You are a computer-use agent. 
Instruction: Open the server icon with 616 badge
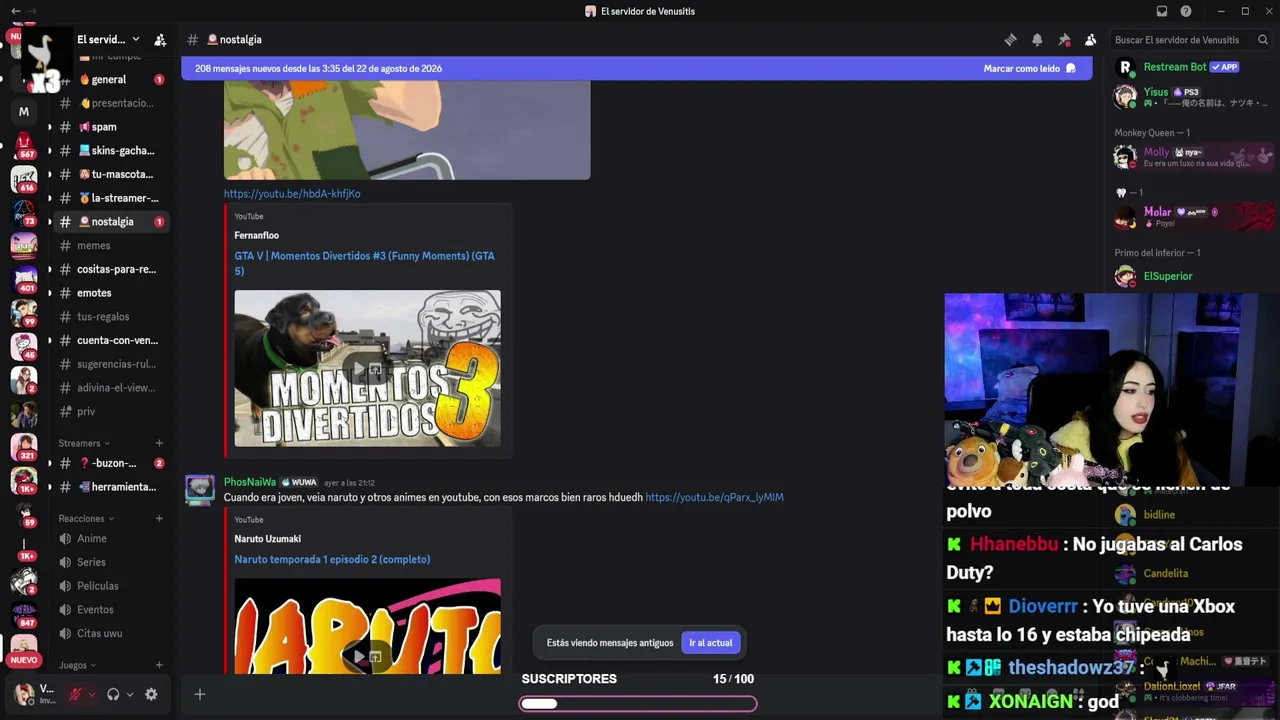[x=24, y=179]
